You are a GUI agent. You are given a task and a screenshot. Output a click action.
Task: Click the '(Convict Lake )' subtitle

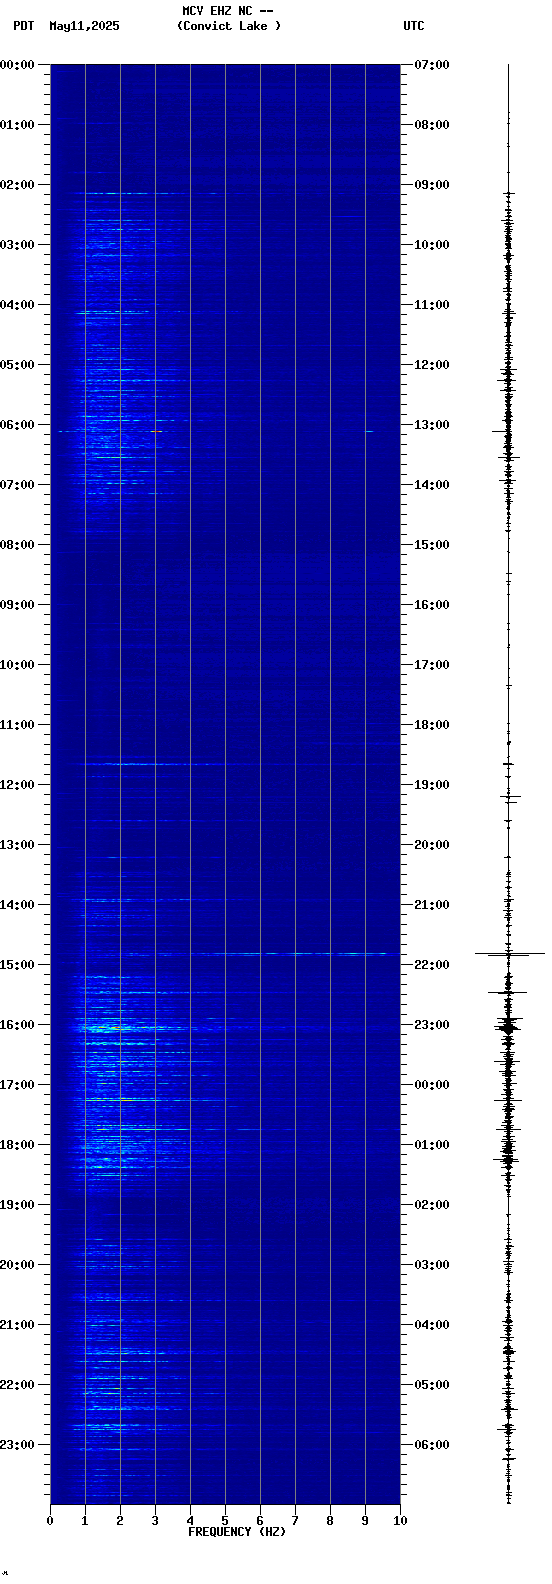pyautogui.click(x=229, y=26)
